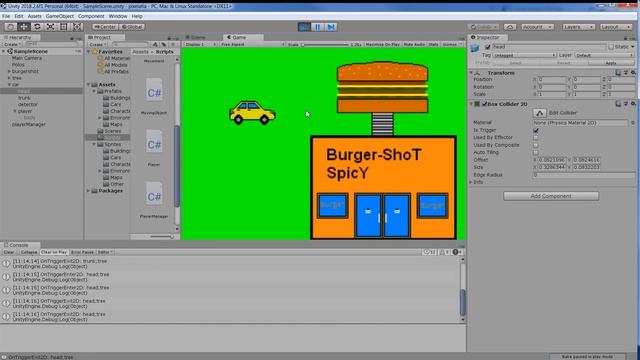Click the Play button

tap(304, 27)
